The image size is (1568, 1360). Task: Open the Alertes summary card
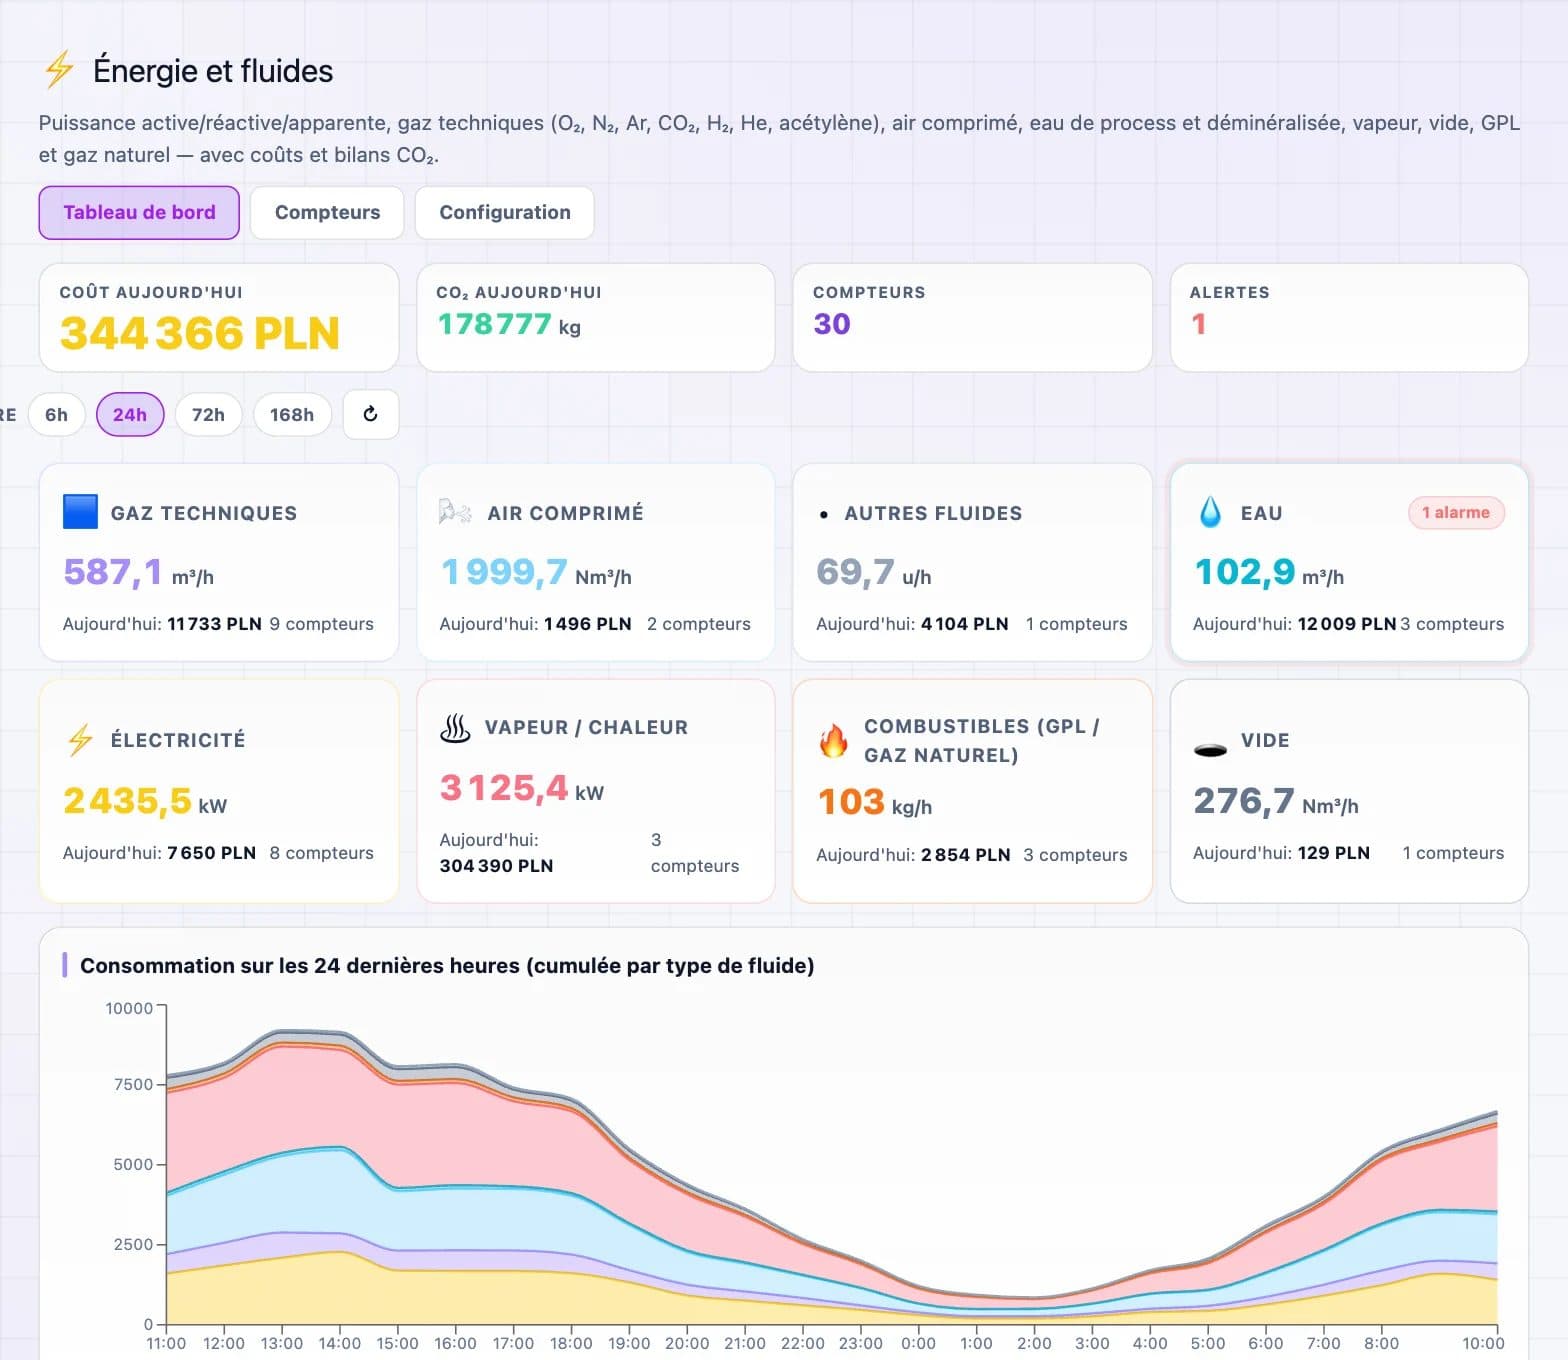1349,317
